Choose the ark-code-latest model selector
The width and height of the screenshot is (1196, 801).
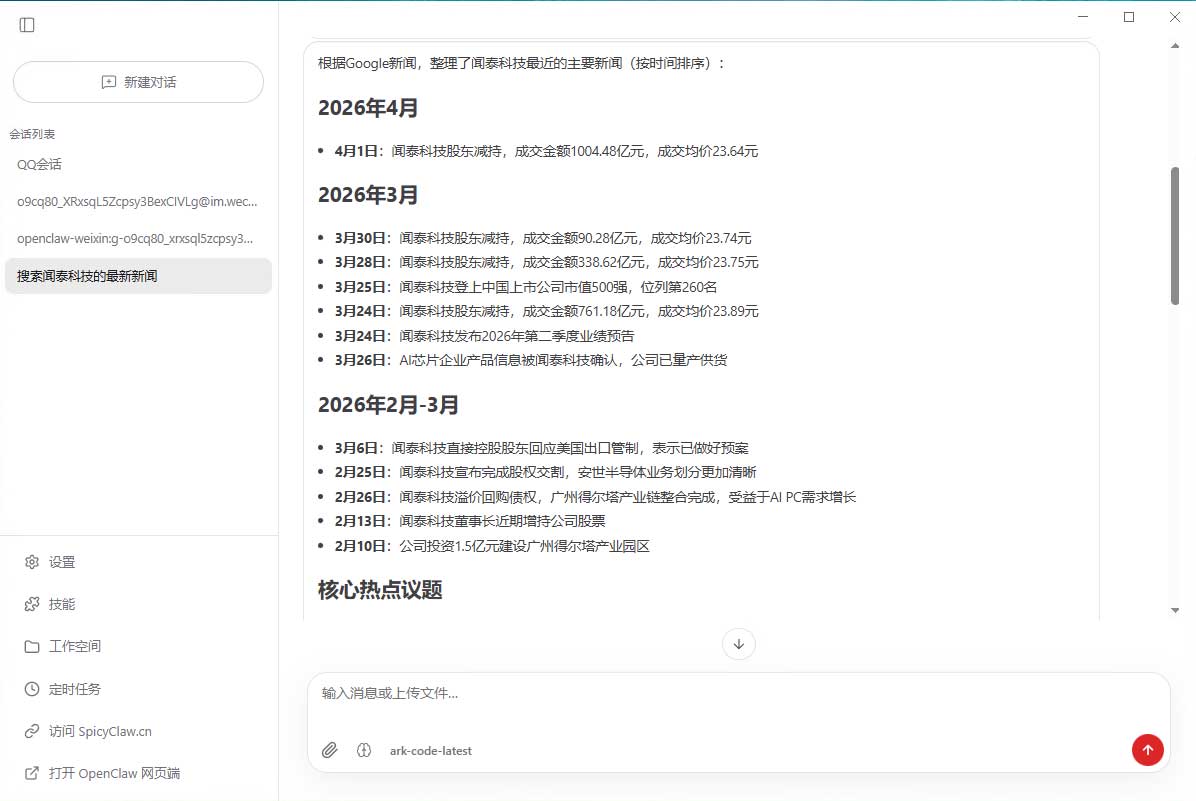430,751
